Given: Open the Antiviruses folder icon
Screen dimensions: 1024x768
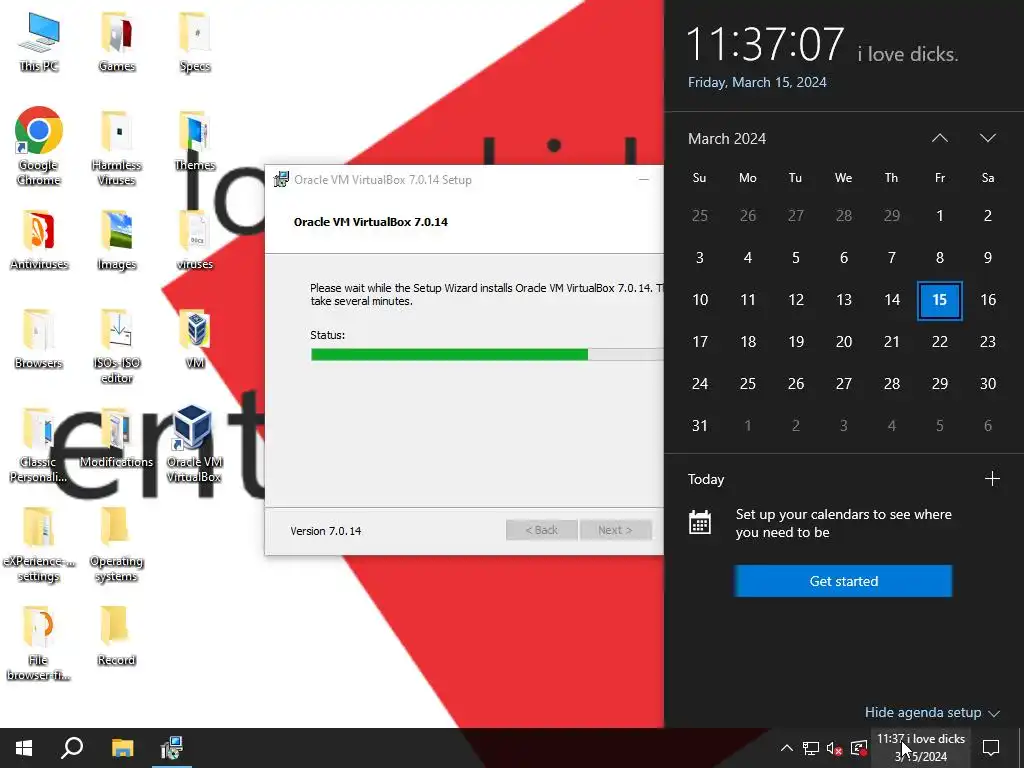Looking at the screenshot, I should 39,239.
